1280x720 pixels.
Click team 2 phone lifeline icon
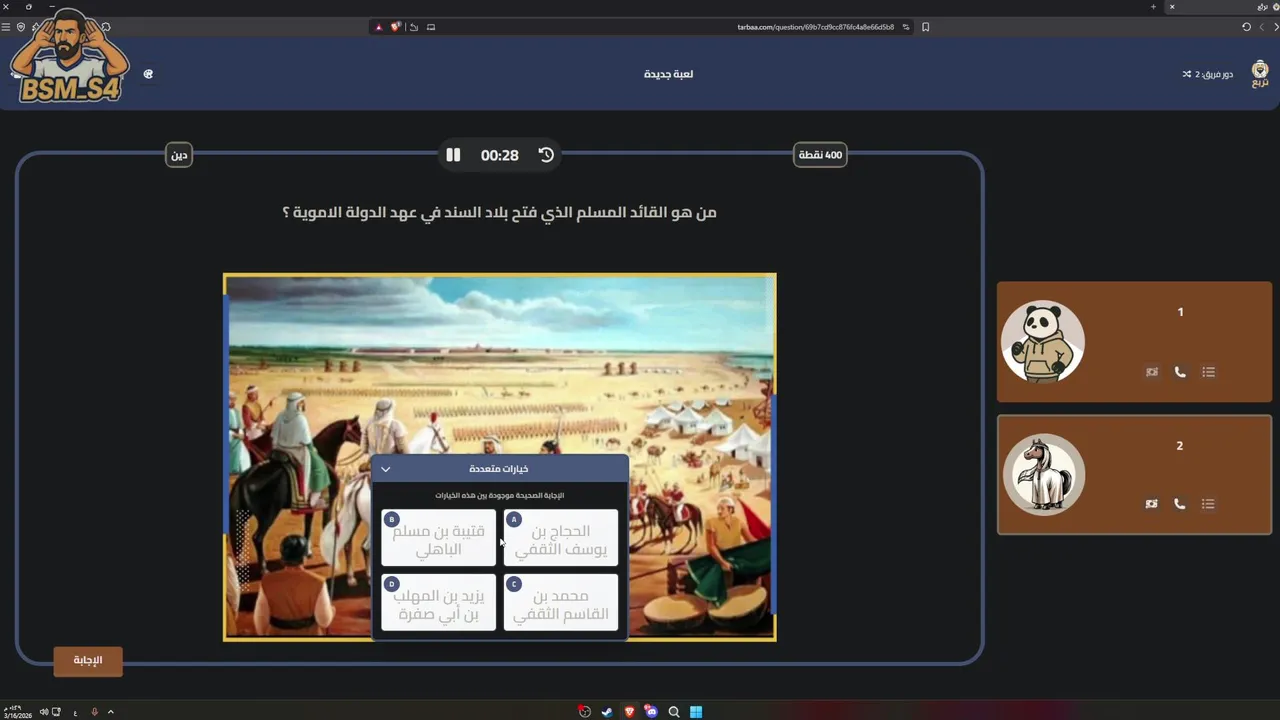[1180, 504]
